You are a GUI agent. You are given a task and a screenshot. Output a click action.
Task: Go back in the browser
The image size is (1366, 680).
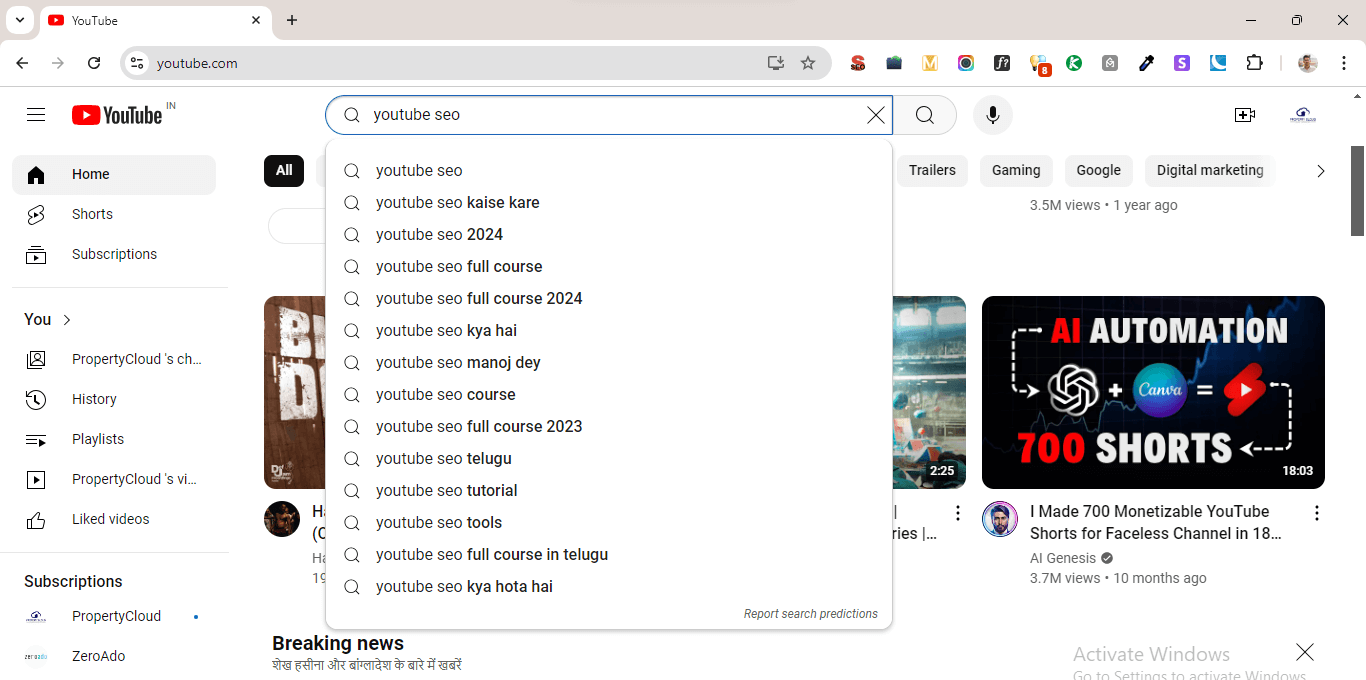[x=22, y=63]
